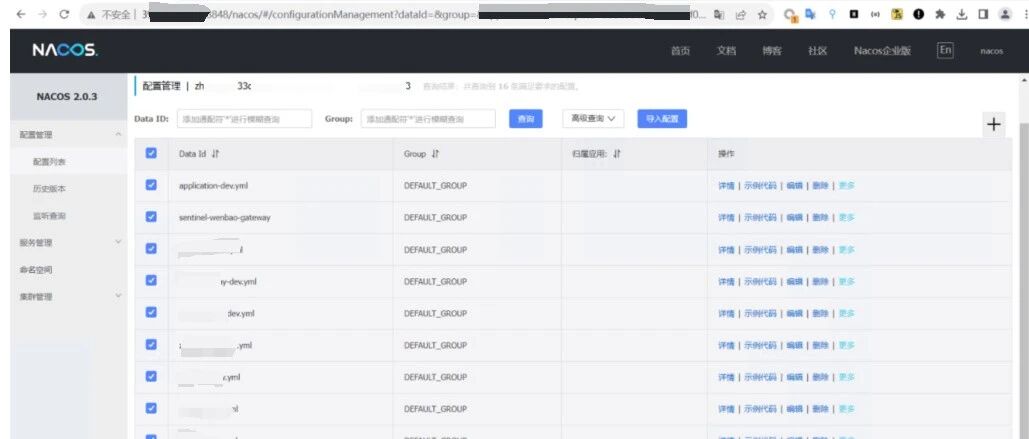Open the magnifier extension with orange badge
The image size is (1029, 439).
coord(791,14)
